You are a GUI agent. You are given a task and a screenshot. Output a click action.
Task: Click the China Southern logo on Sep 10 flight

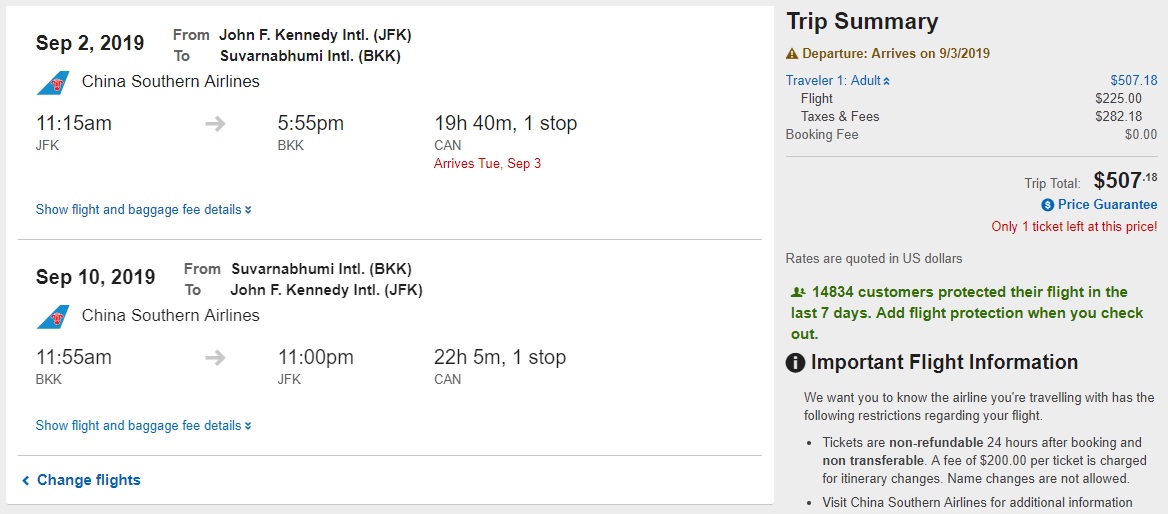pos(53,316)
